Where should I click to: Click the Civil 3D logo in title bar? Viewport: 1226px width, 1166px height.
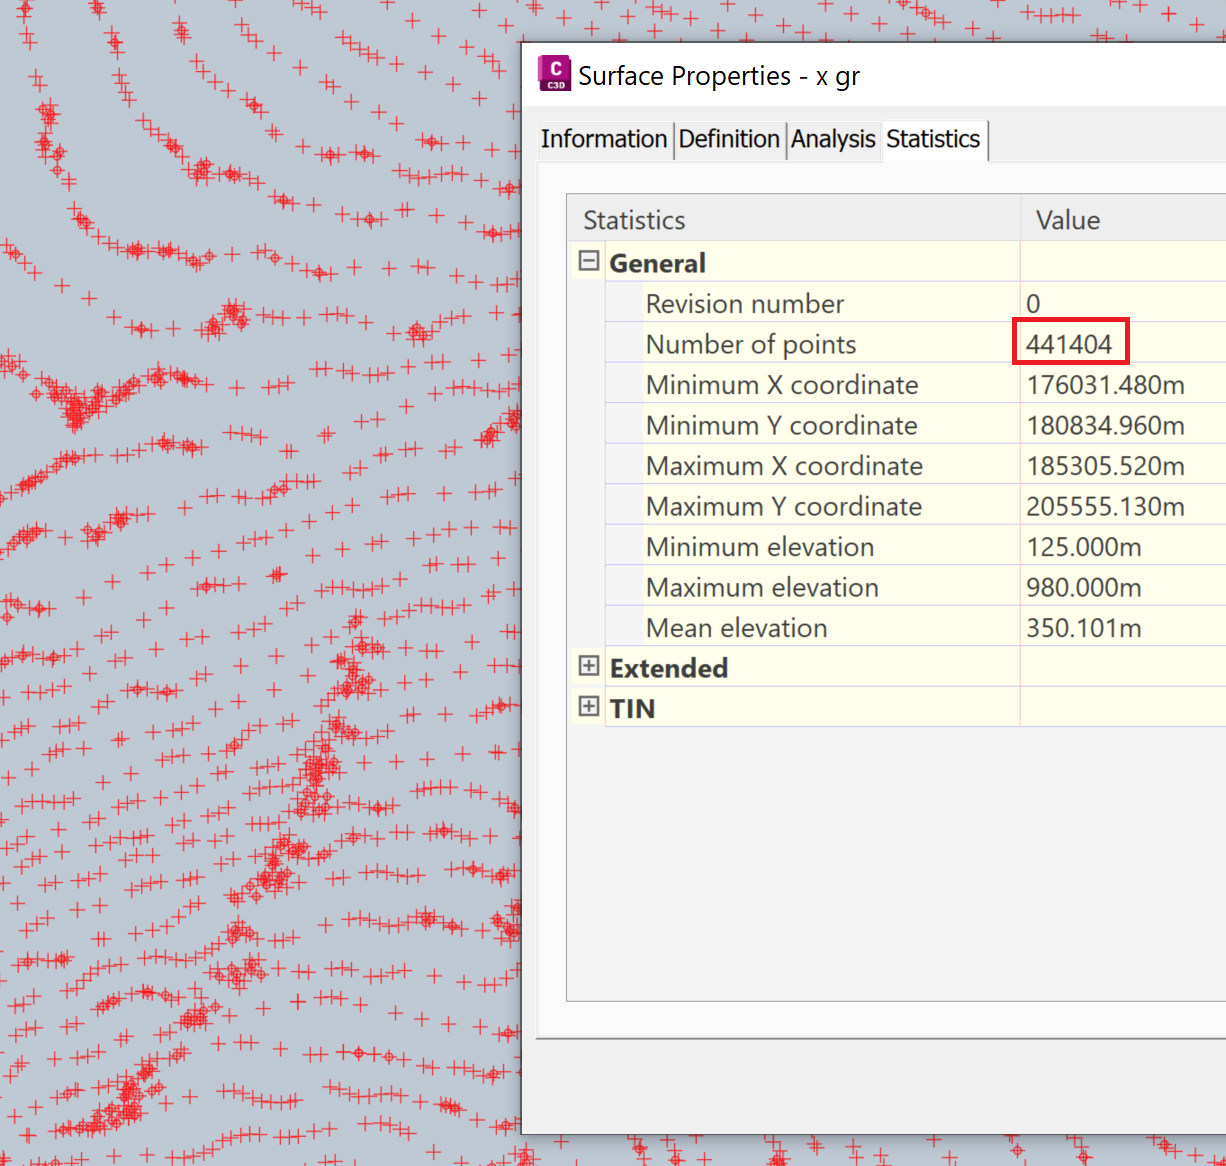point(555,73)
